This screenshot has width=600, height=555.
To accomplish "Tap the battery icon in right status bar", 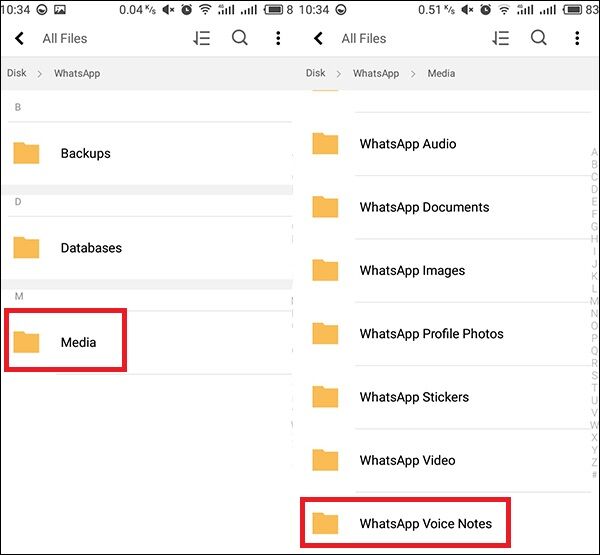I will pos(572,10).
